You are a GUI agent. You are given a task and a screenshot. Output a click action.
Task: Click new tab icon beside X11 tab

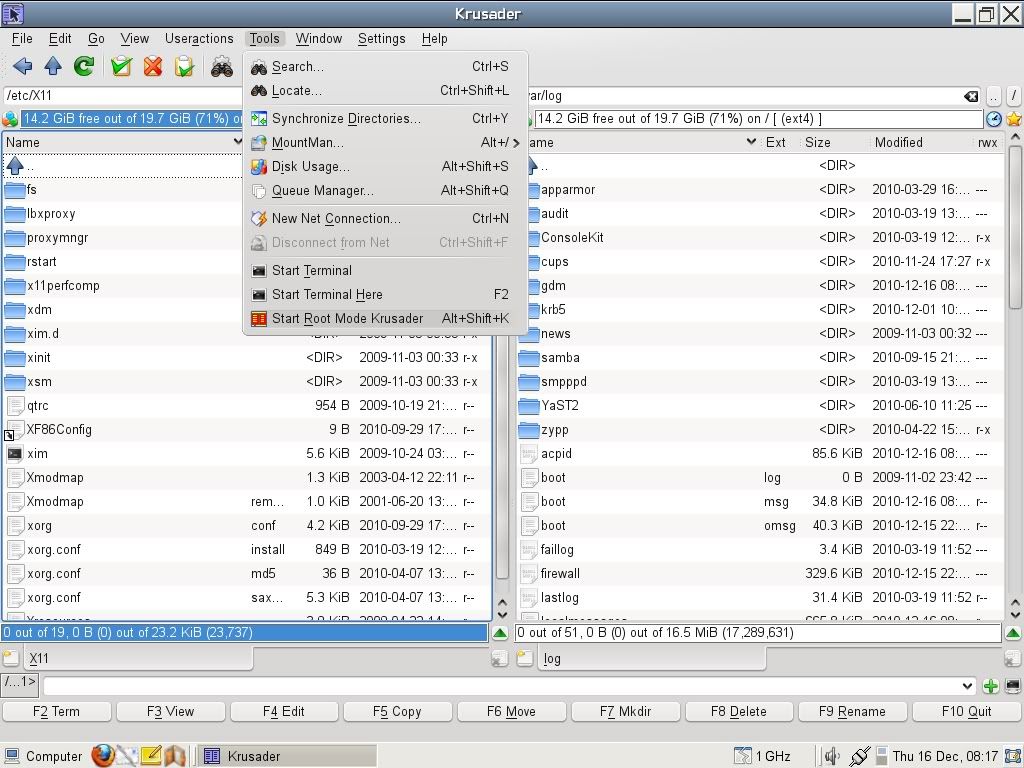point(11,658)
